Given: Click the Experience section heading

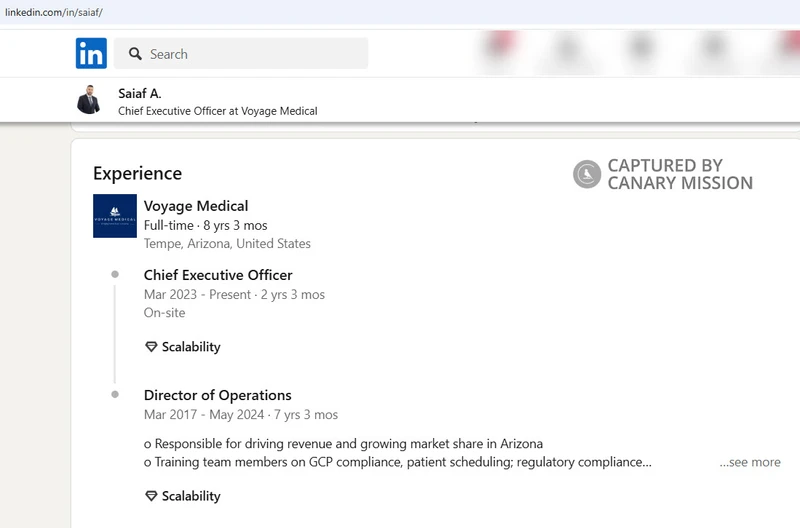Looking at the screenshot, I should pos(137,173).
